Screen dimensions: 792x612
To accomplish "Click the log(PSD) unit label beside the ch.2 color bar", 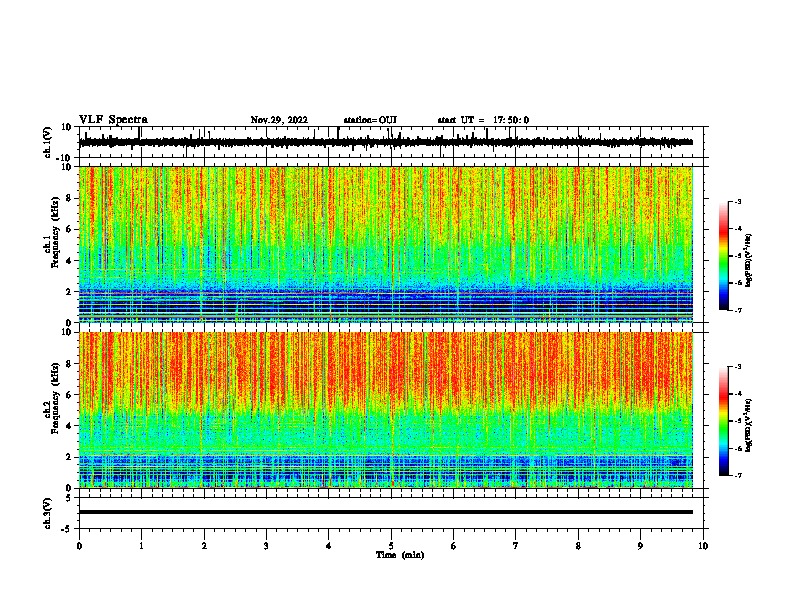I will tap(748, 425).
